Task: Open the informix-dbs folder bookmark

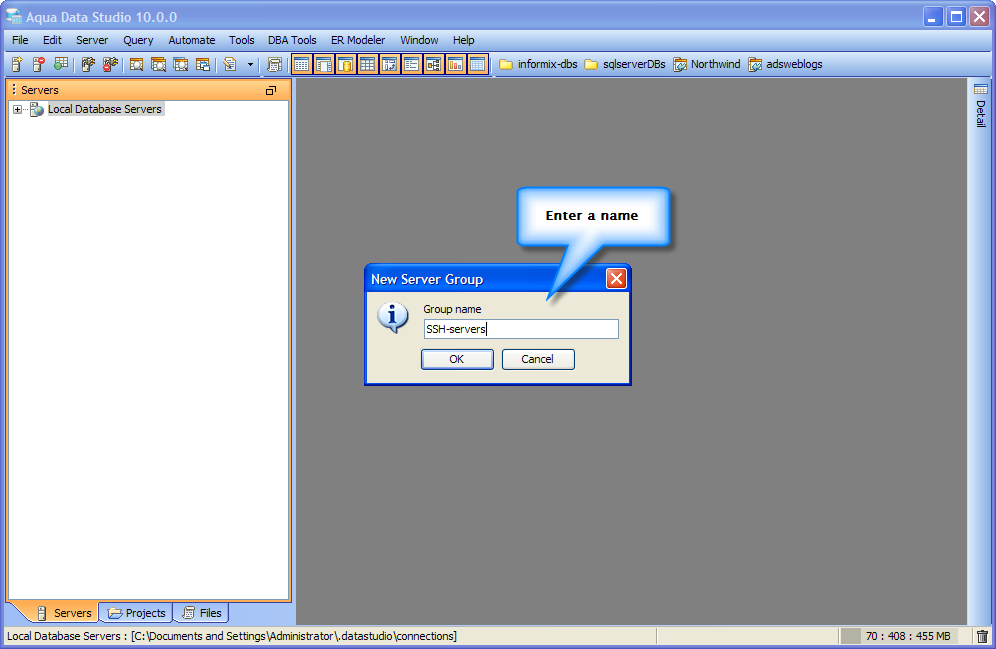Action: pyautogui.click(x=538, y=64)
